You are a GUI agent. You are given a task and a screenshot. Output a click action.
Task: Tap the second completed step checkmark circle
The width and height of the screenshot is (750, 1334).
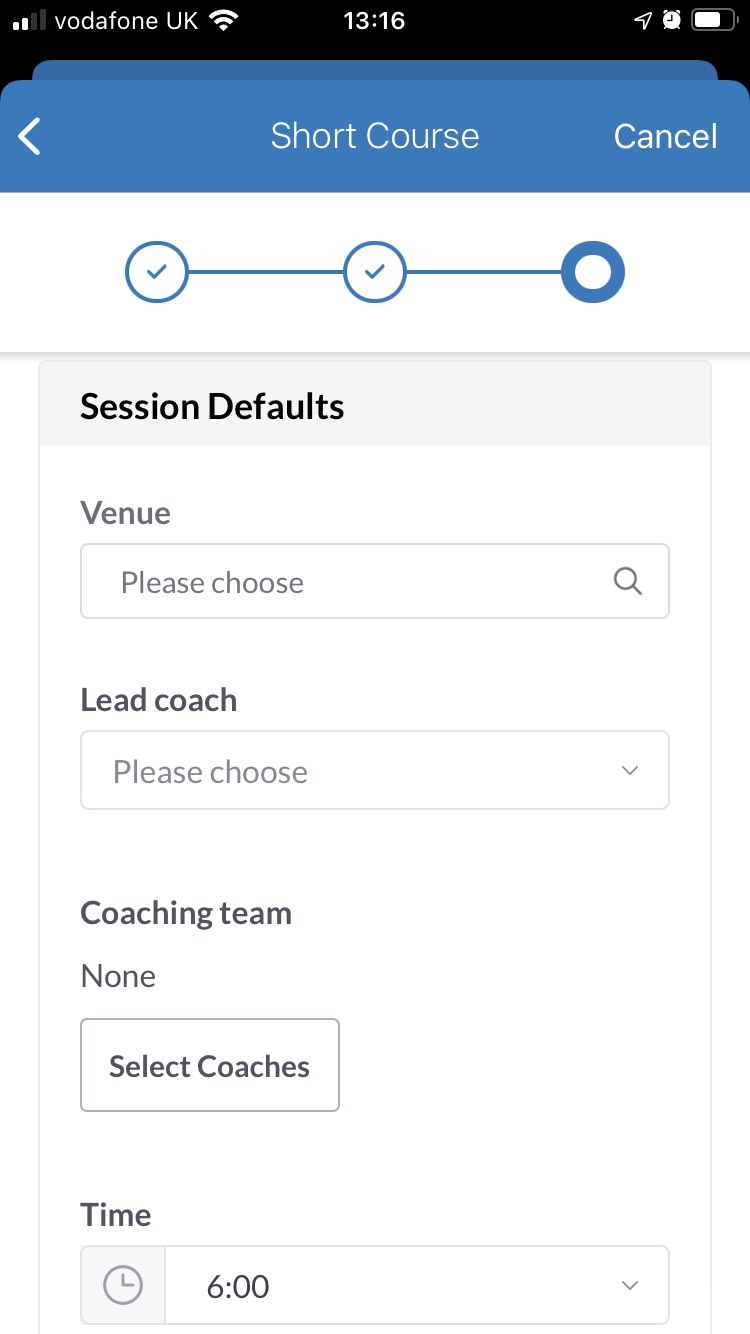[375, 271]
